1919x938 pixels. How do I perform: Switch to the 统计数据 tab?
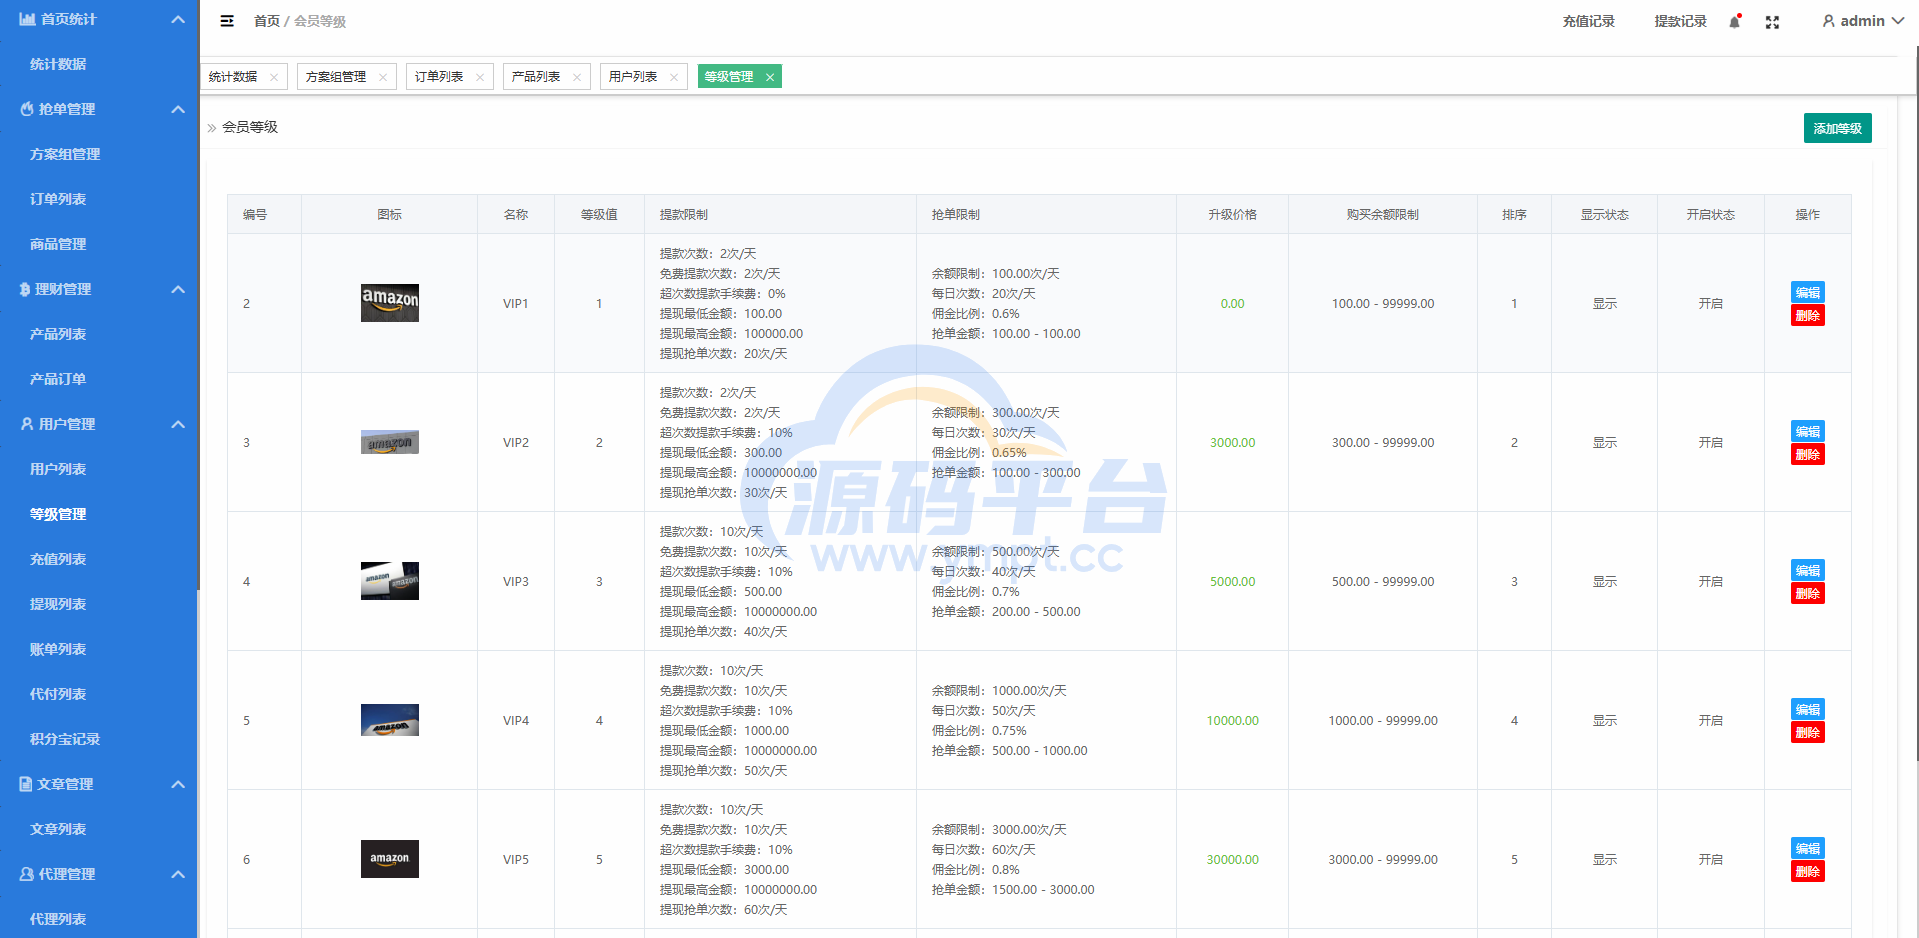tap(234, 77)
